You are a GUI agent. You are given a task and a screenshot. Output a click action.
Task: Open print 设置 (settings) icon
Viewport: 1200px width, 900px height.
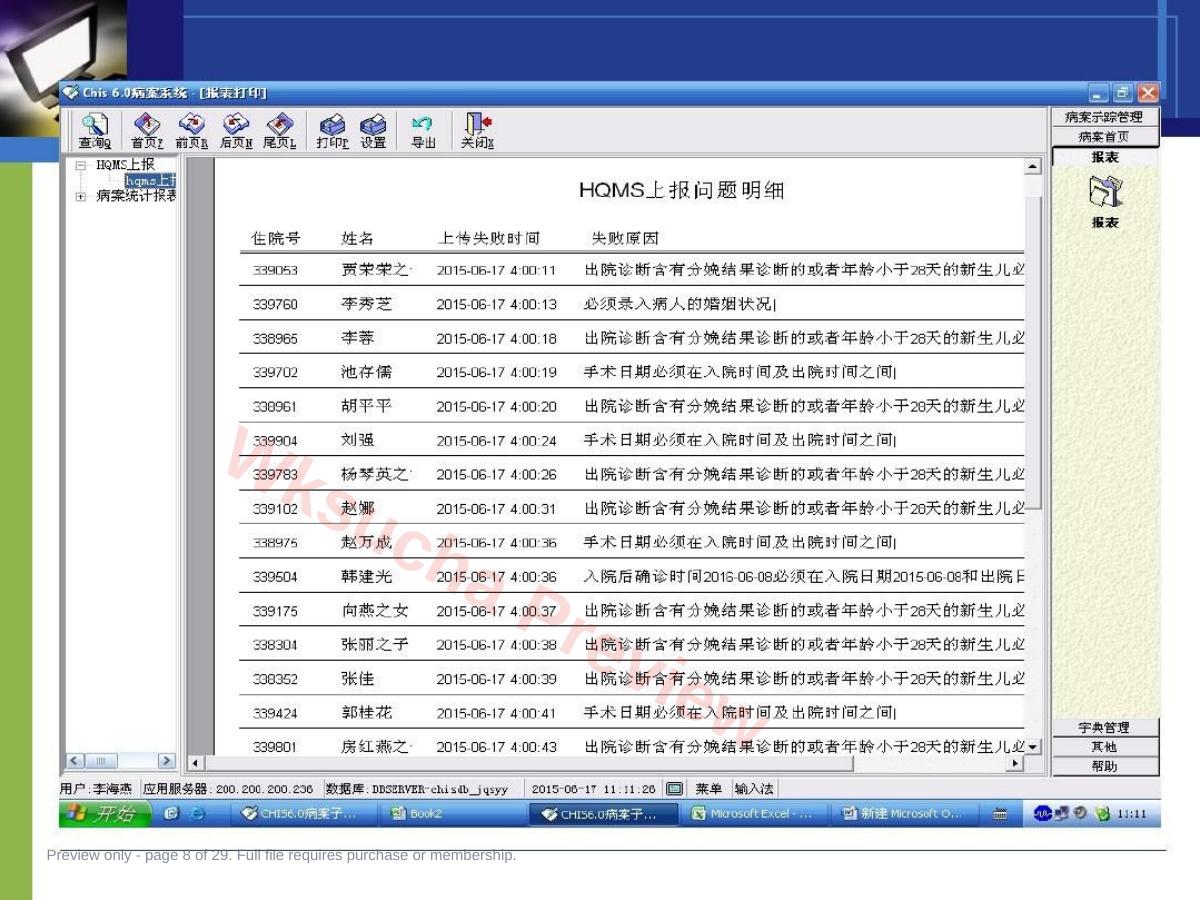tap(373, 131)
